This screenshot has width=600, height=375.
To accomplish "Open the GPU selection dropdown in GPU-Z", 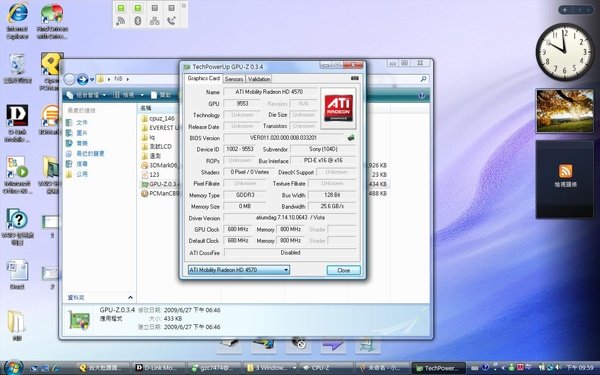I will [238, 270].
